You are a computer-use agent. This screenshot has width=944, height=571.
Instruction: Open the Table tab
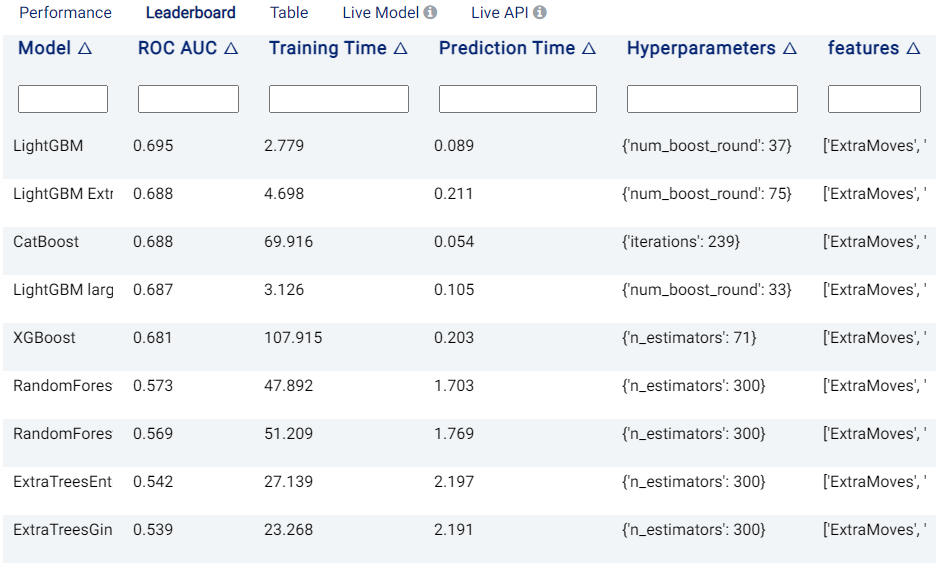click(289, 13)
